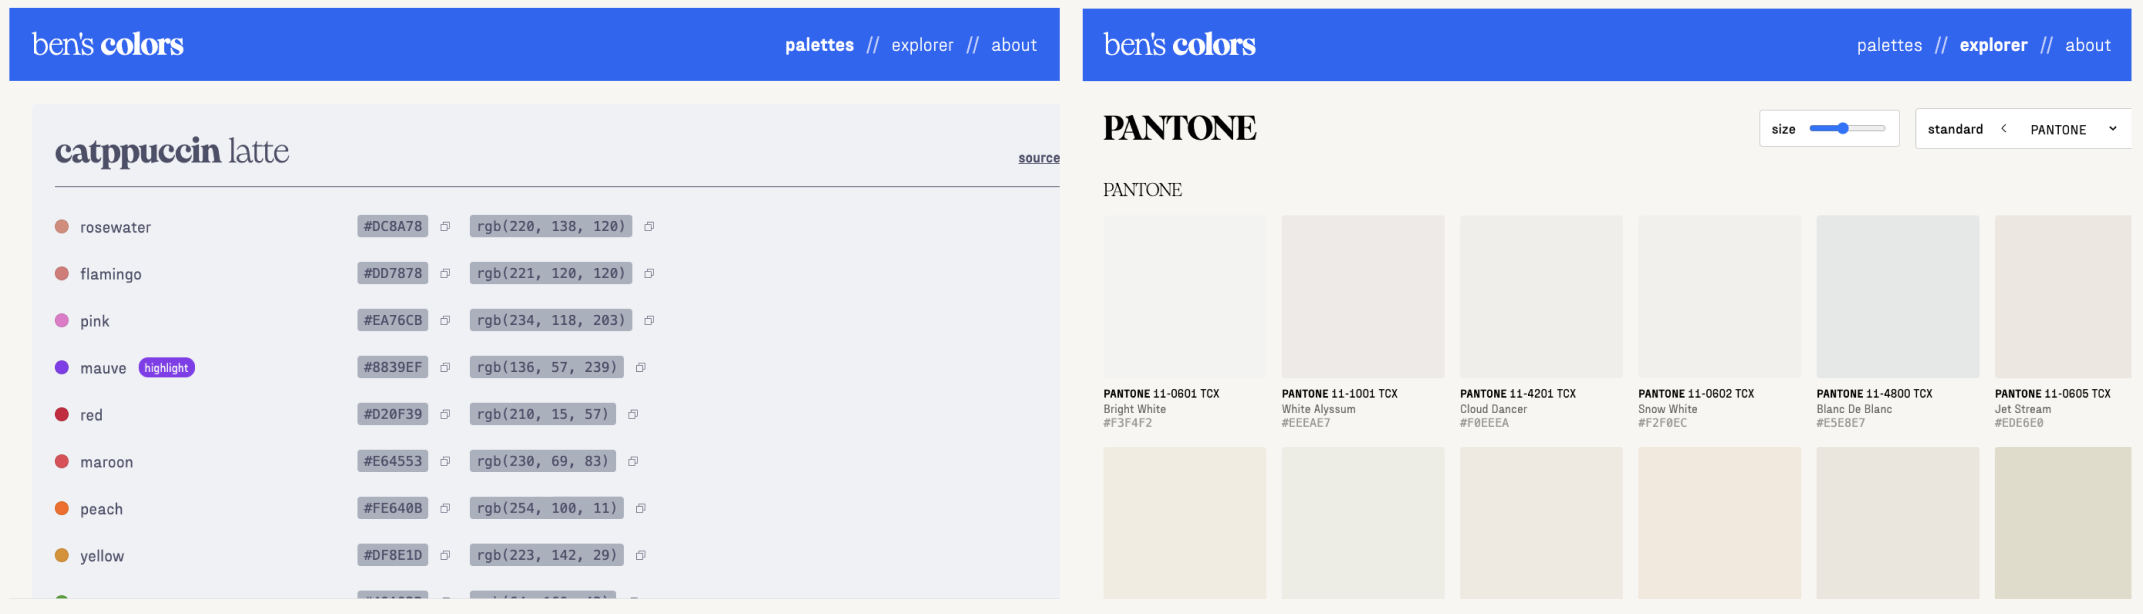
Task: Click the mauve highlight badge
Action: pos(166,368)
